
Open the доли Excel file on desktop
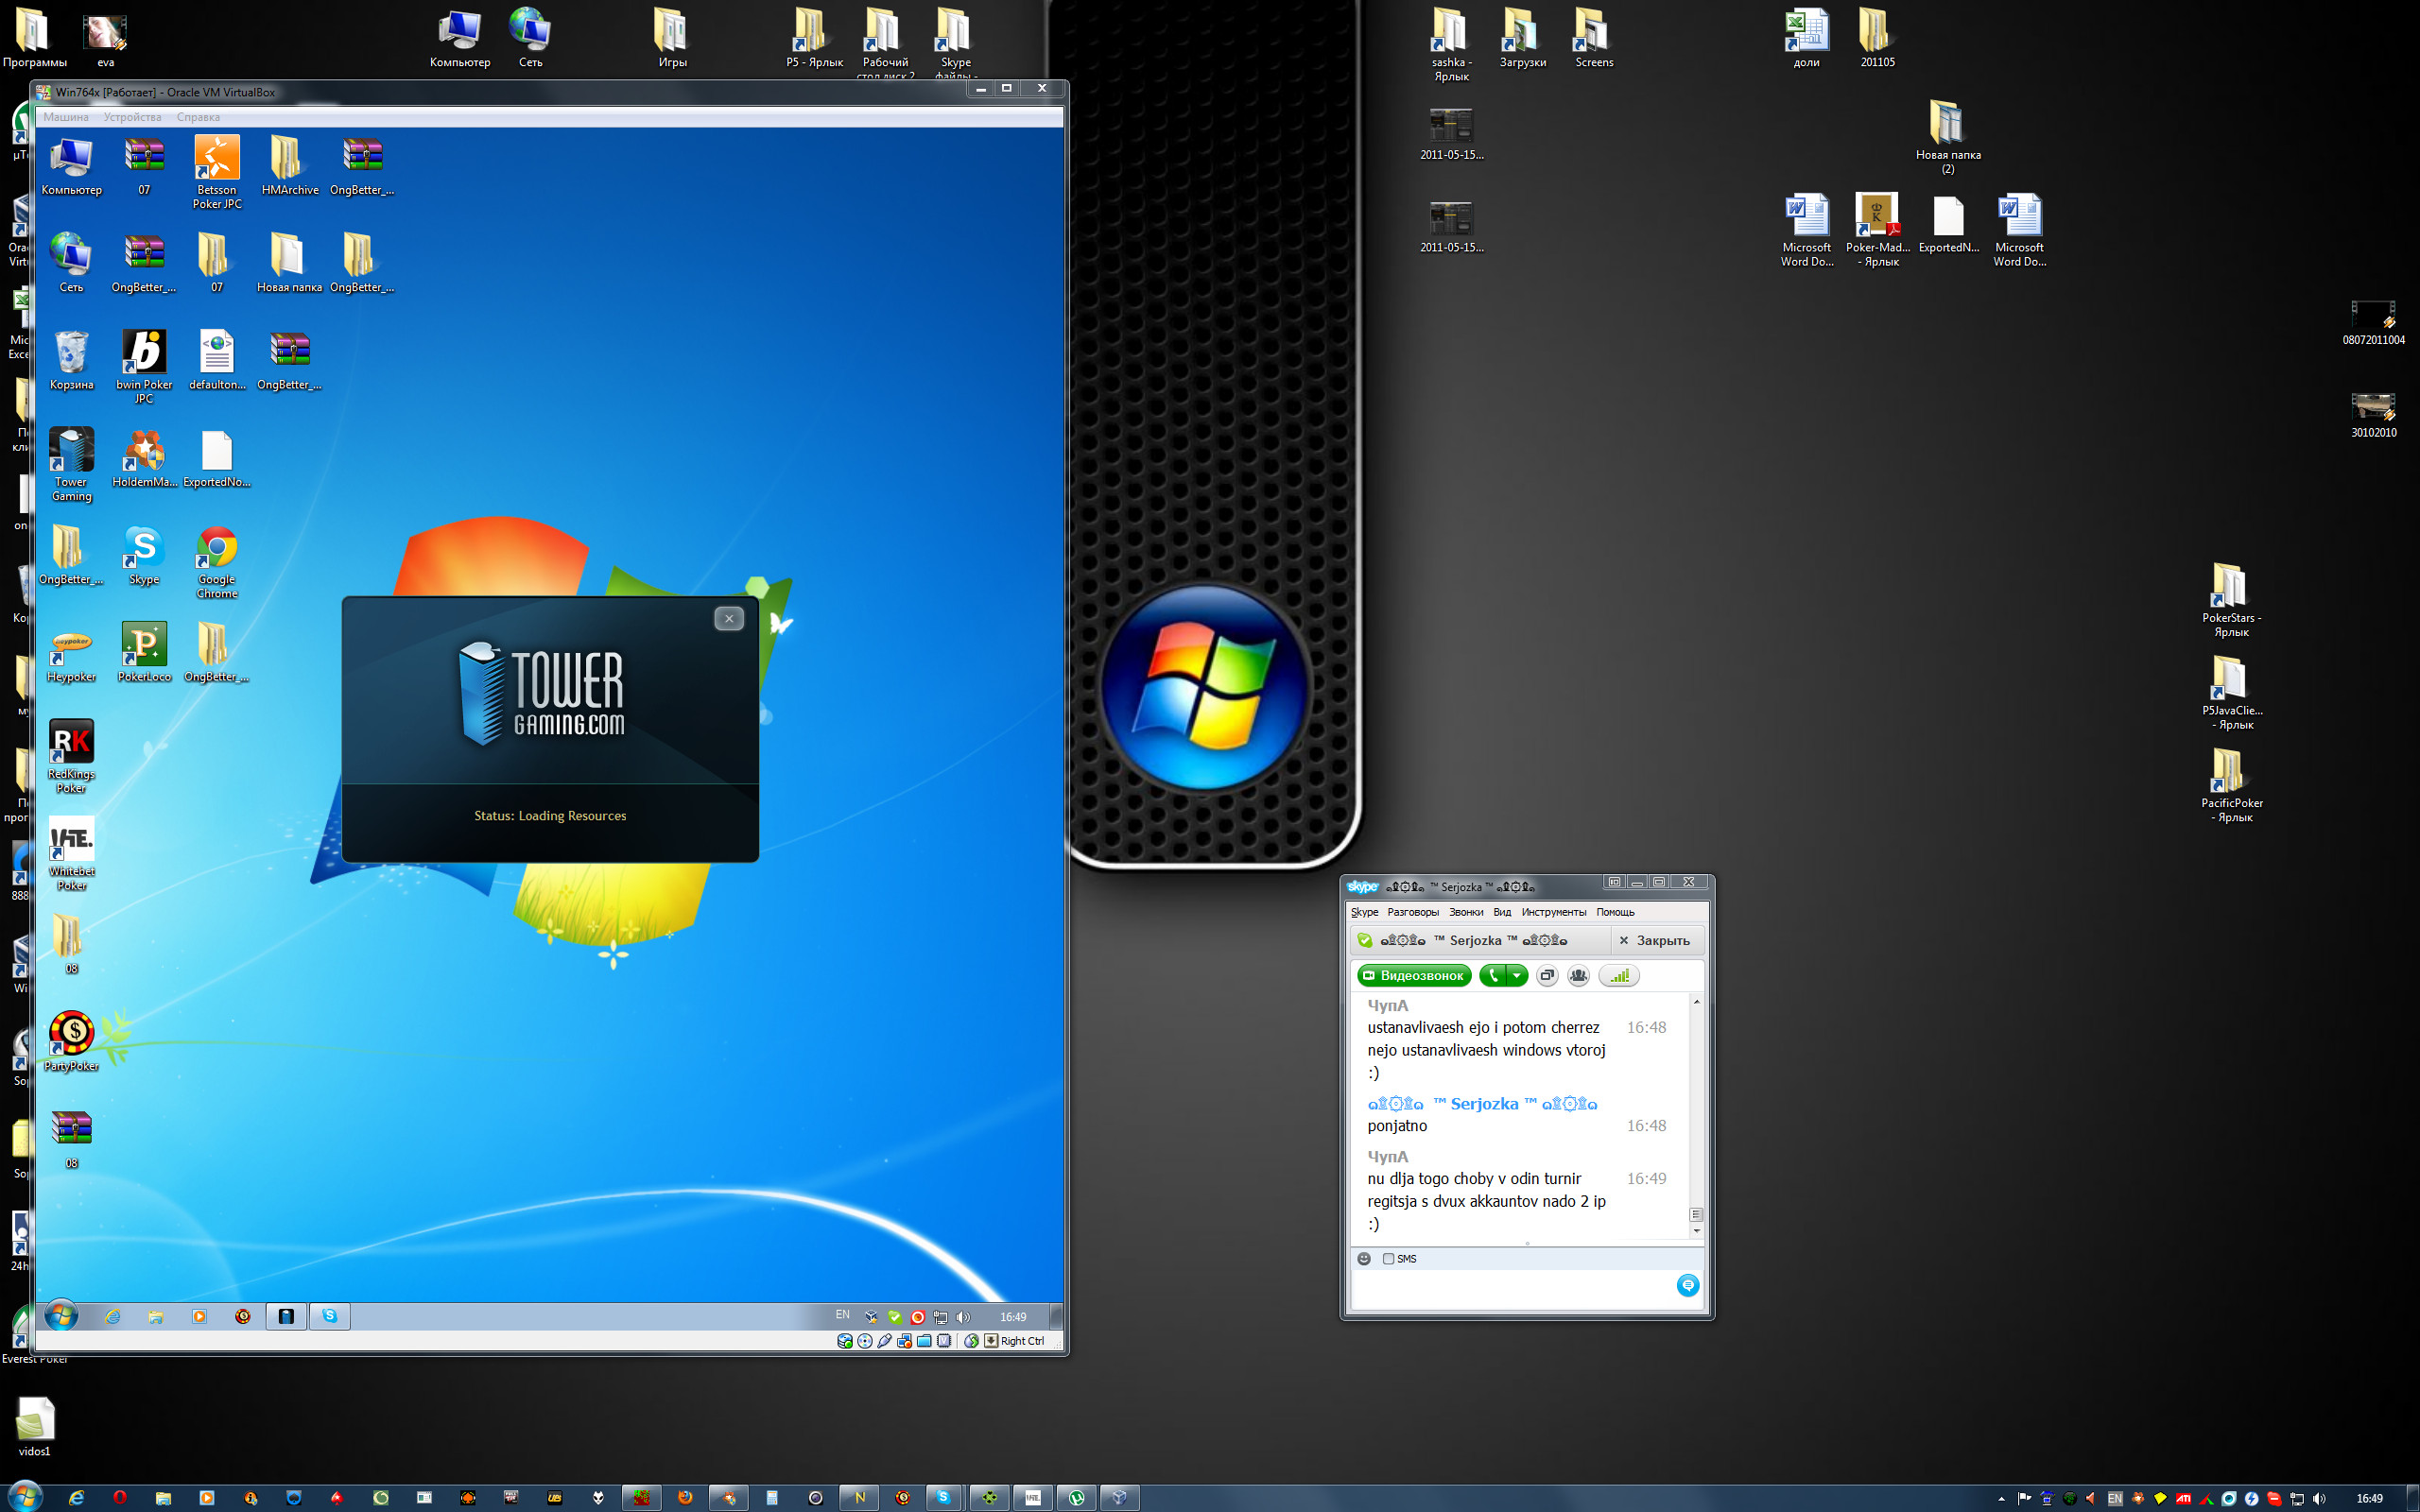1806,38
